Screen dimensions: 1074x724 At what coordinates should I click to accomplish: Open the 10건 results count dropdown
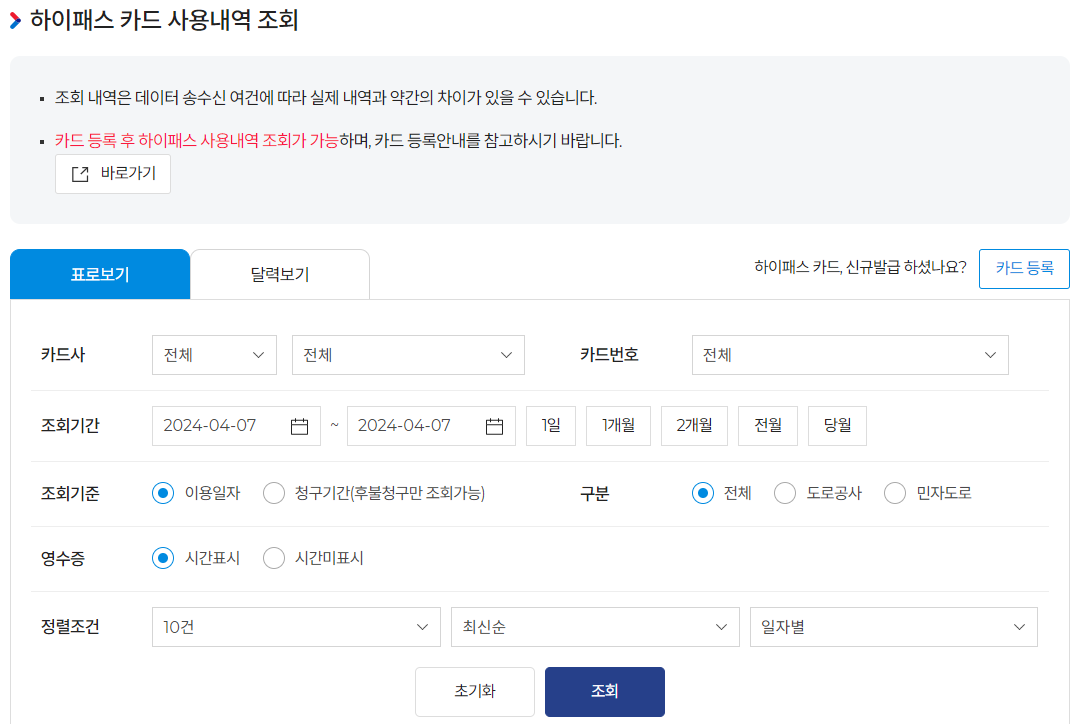coord(295,627)
